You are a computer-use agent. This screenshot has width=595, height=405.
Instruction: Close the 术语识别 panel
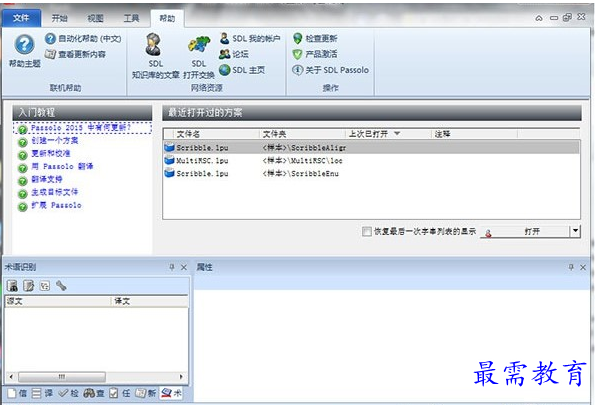[x=184, y=267]
